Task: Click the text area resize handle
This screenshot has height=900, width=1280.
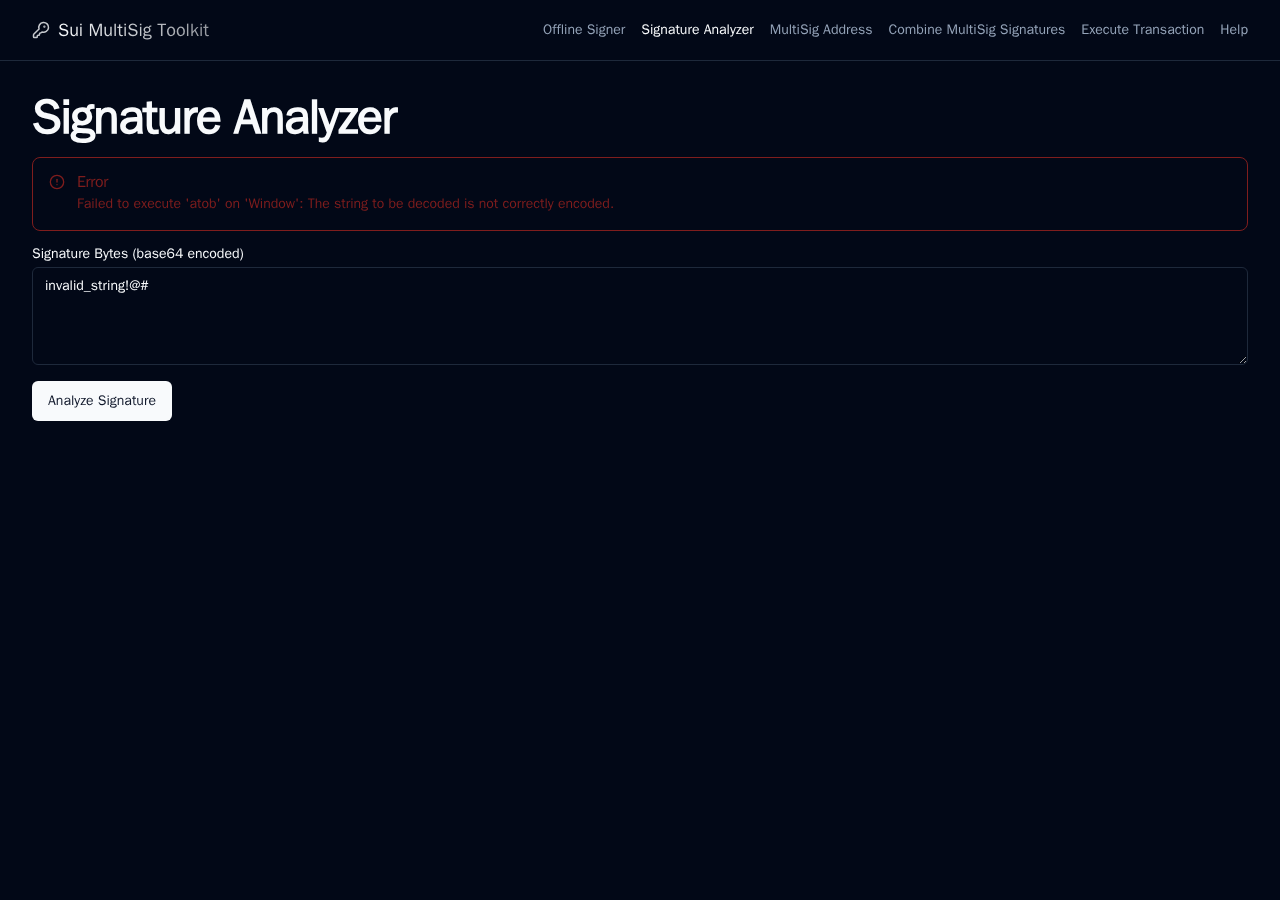Action: pos(1241,358)
